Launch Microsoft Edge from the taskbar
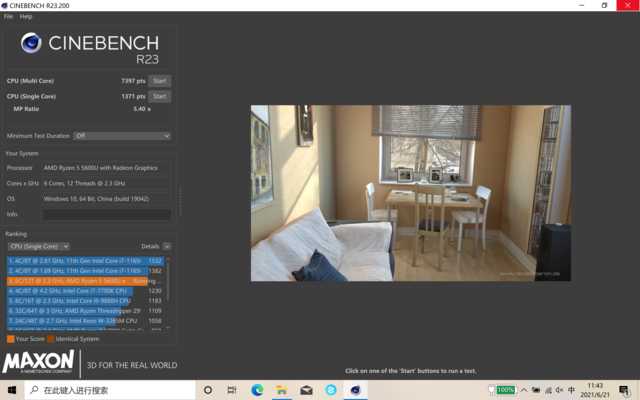Screen dimensions: 640x400 [x=257, y=390]
